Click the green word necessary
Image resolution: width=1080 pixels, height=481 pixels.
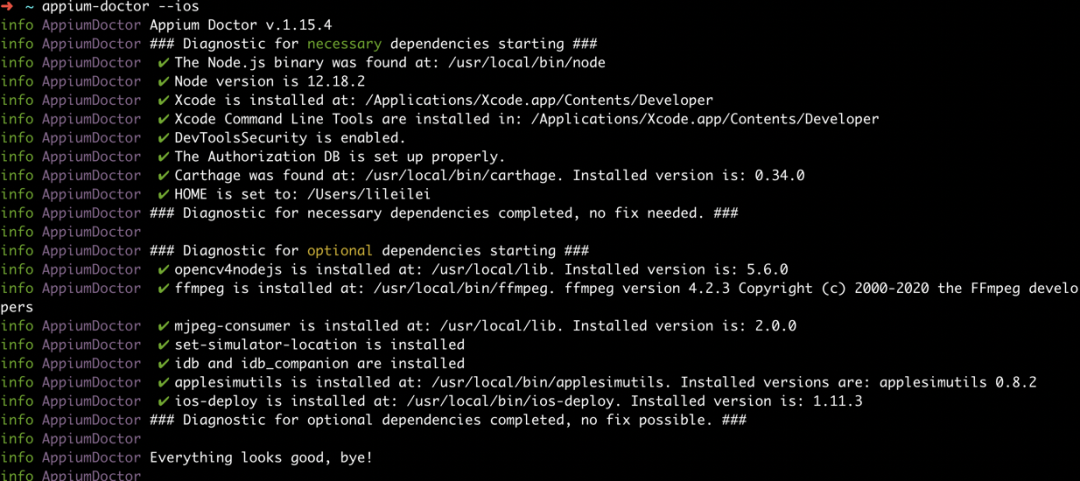coord(344,44)
